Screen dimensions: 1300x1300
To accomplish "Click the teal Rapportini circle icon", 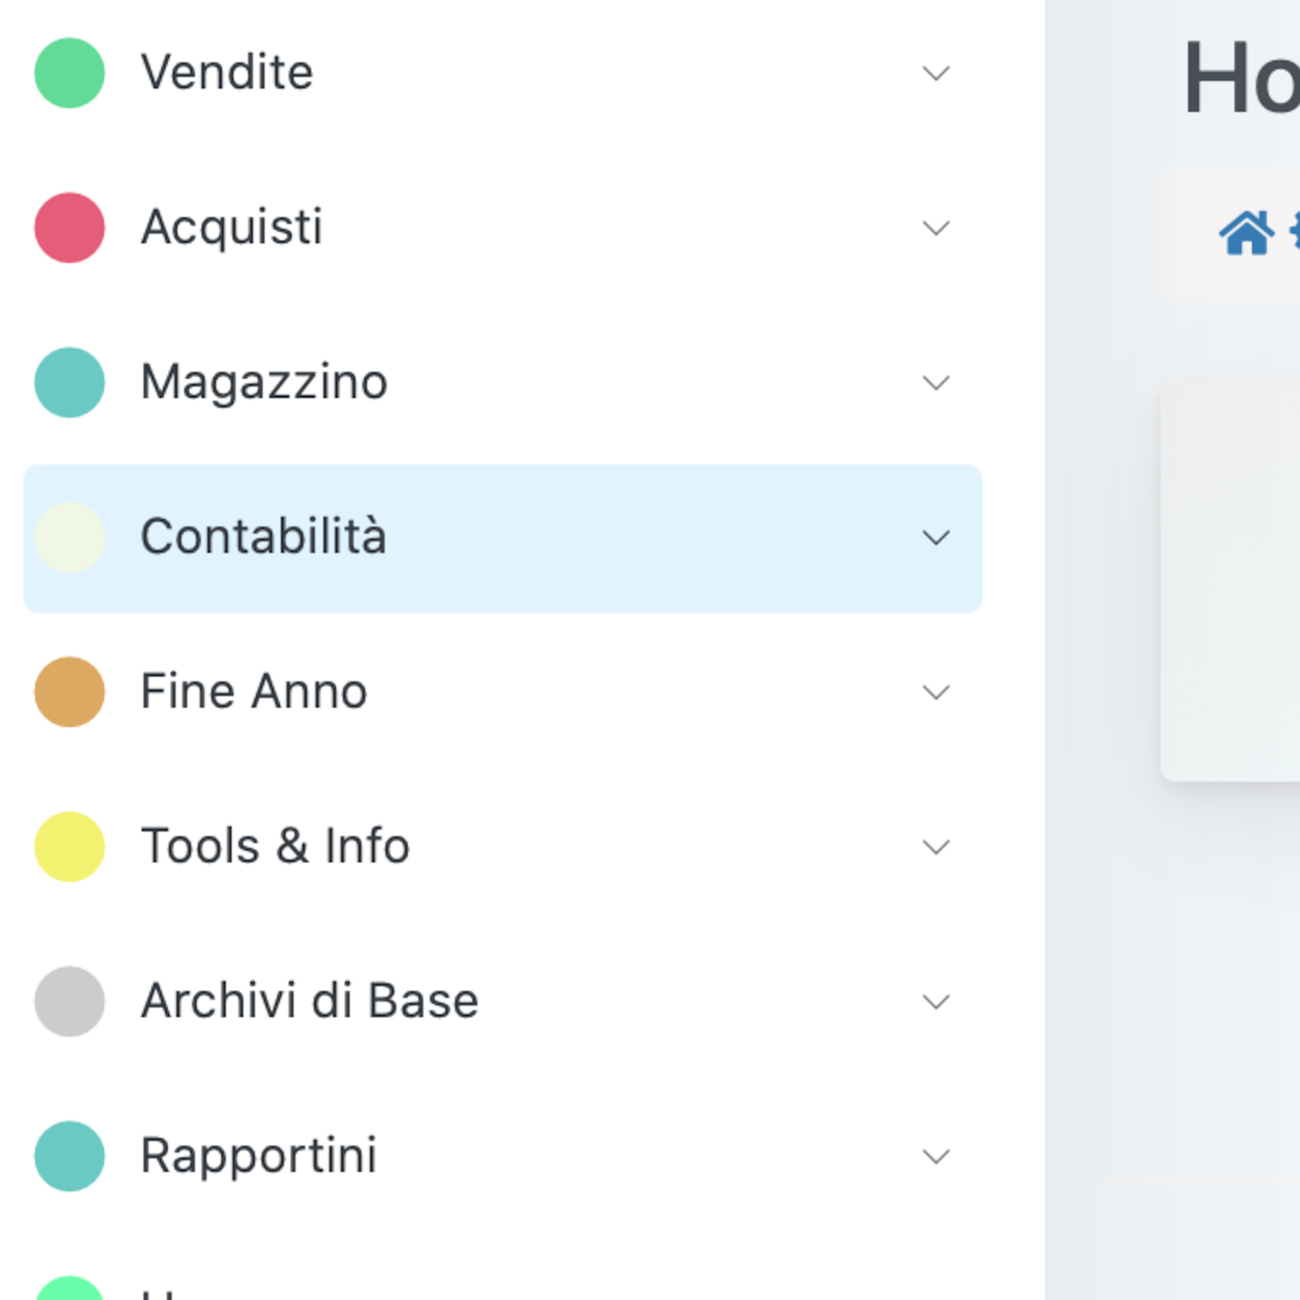I will pyautogui.click(x=69, y=1156).
